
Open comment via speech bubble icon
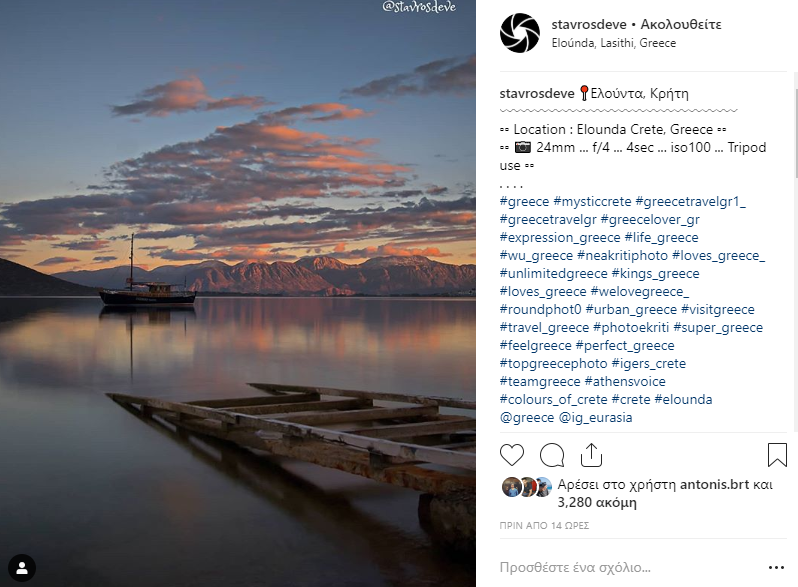click(x=552, y=455)
